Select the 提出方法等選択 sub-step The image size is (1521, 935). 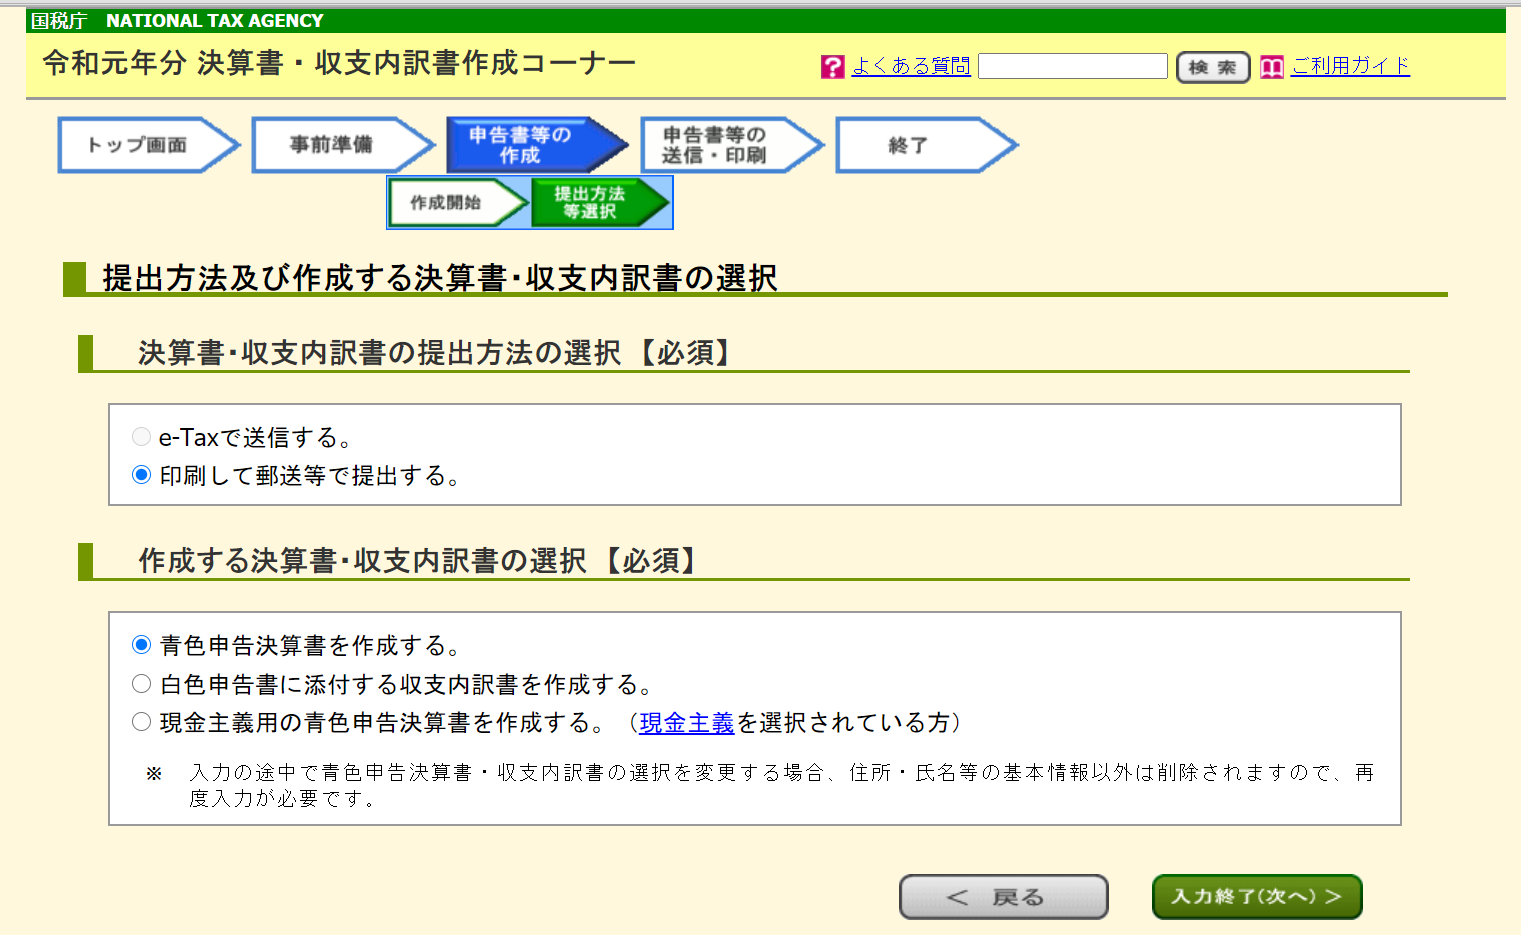600,202
